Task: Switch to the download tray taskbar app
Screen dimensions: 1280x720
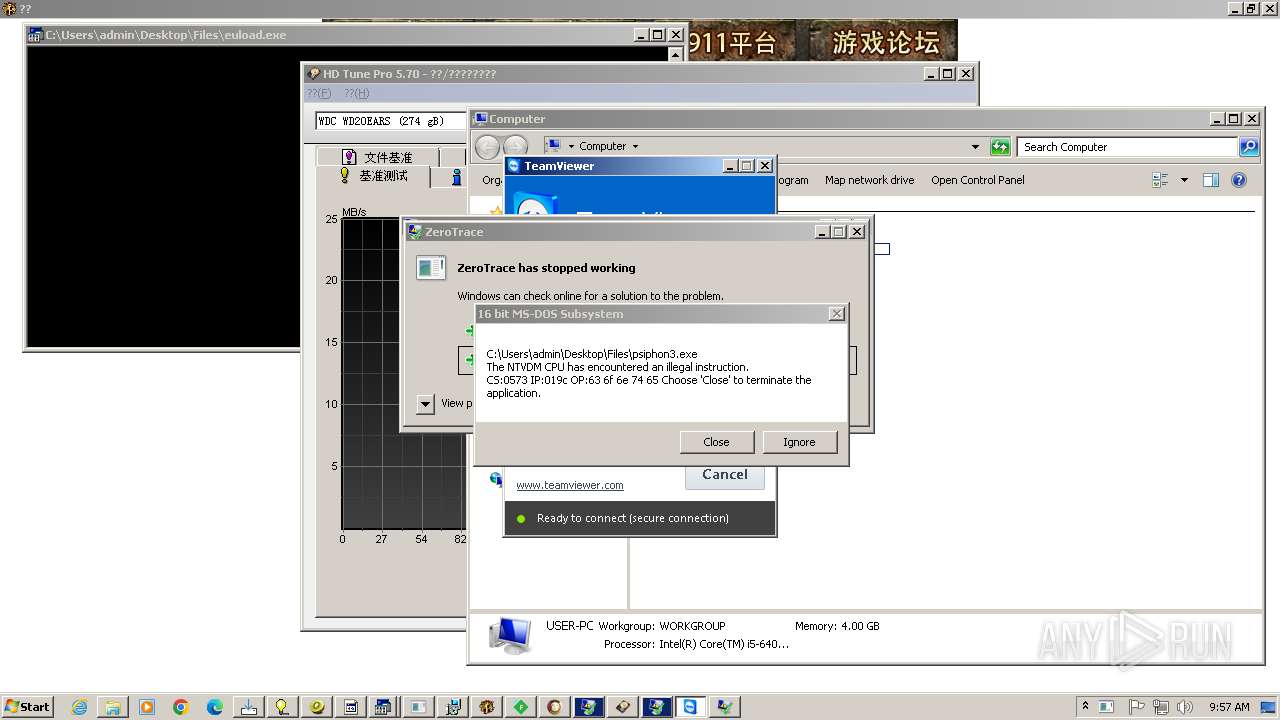Action: pyautogui.click(x=249, y=707)
